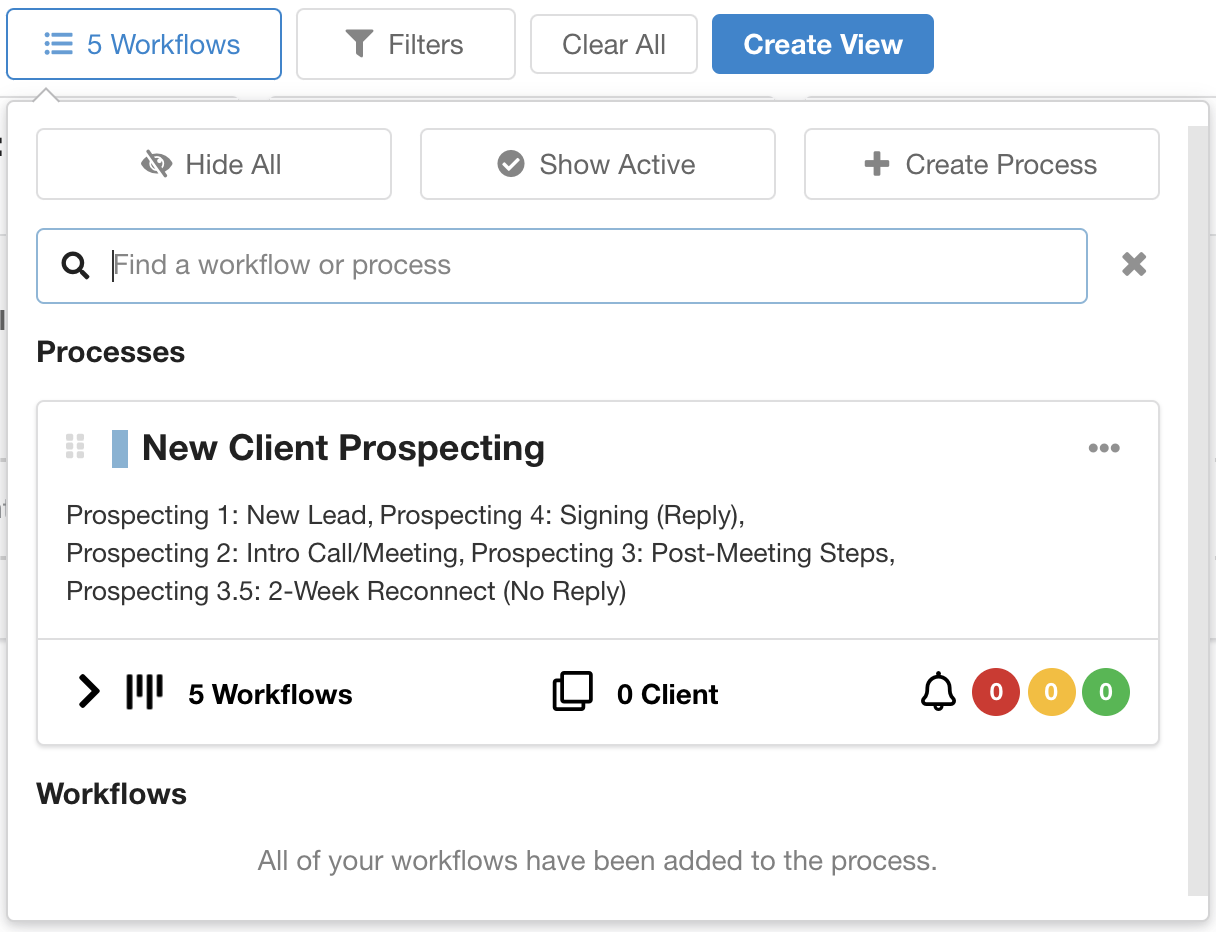
Task: Open the three-dot menu for New Client Prospecting
Action: point(1104,448)
